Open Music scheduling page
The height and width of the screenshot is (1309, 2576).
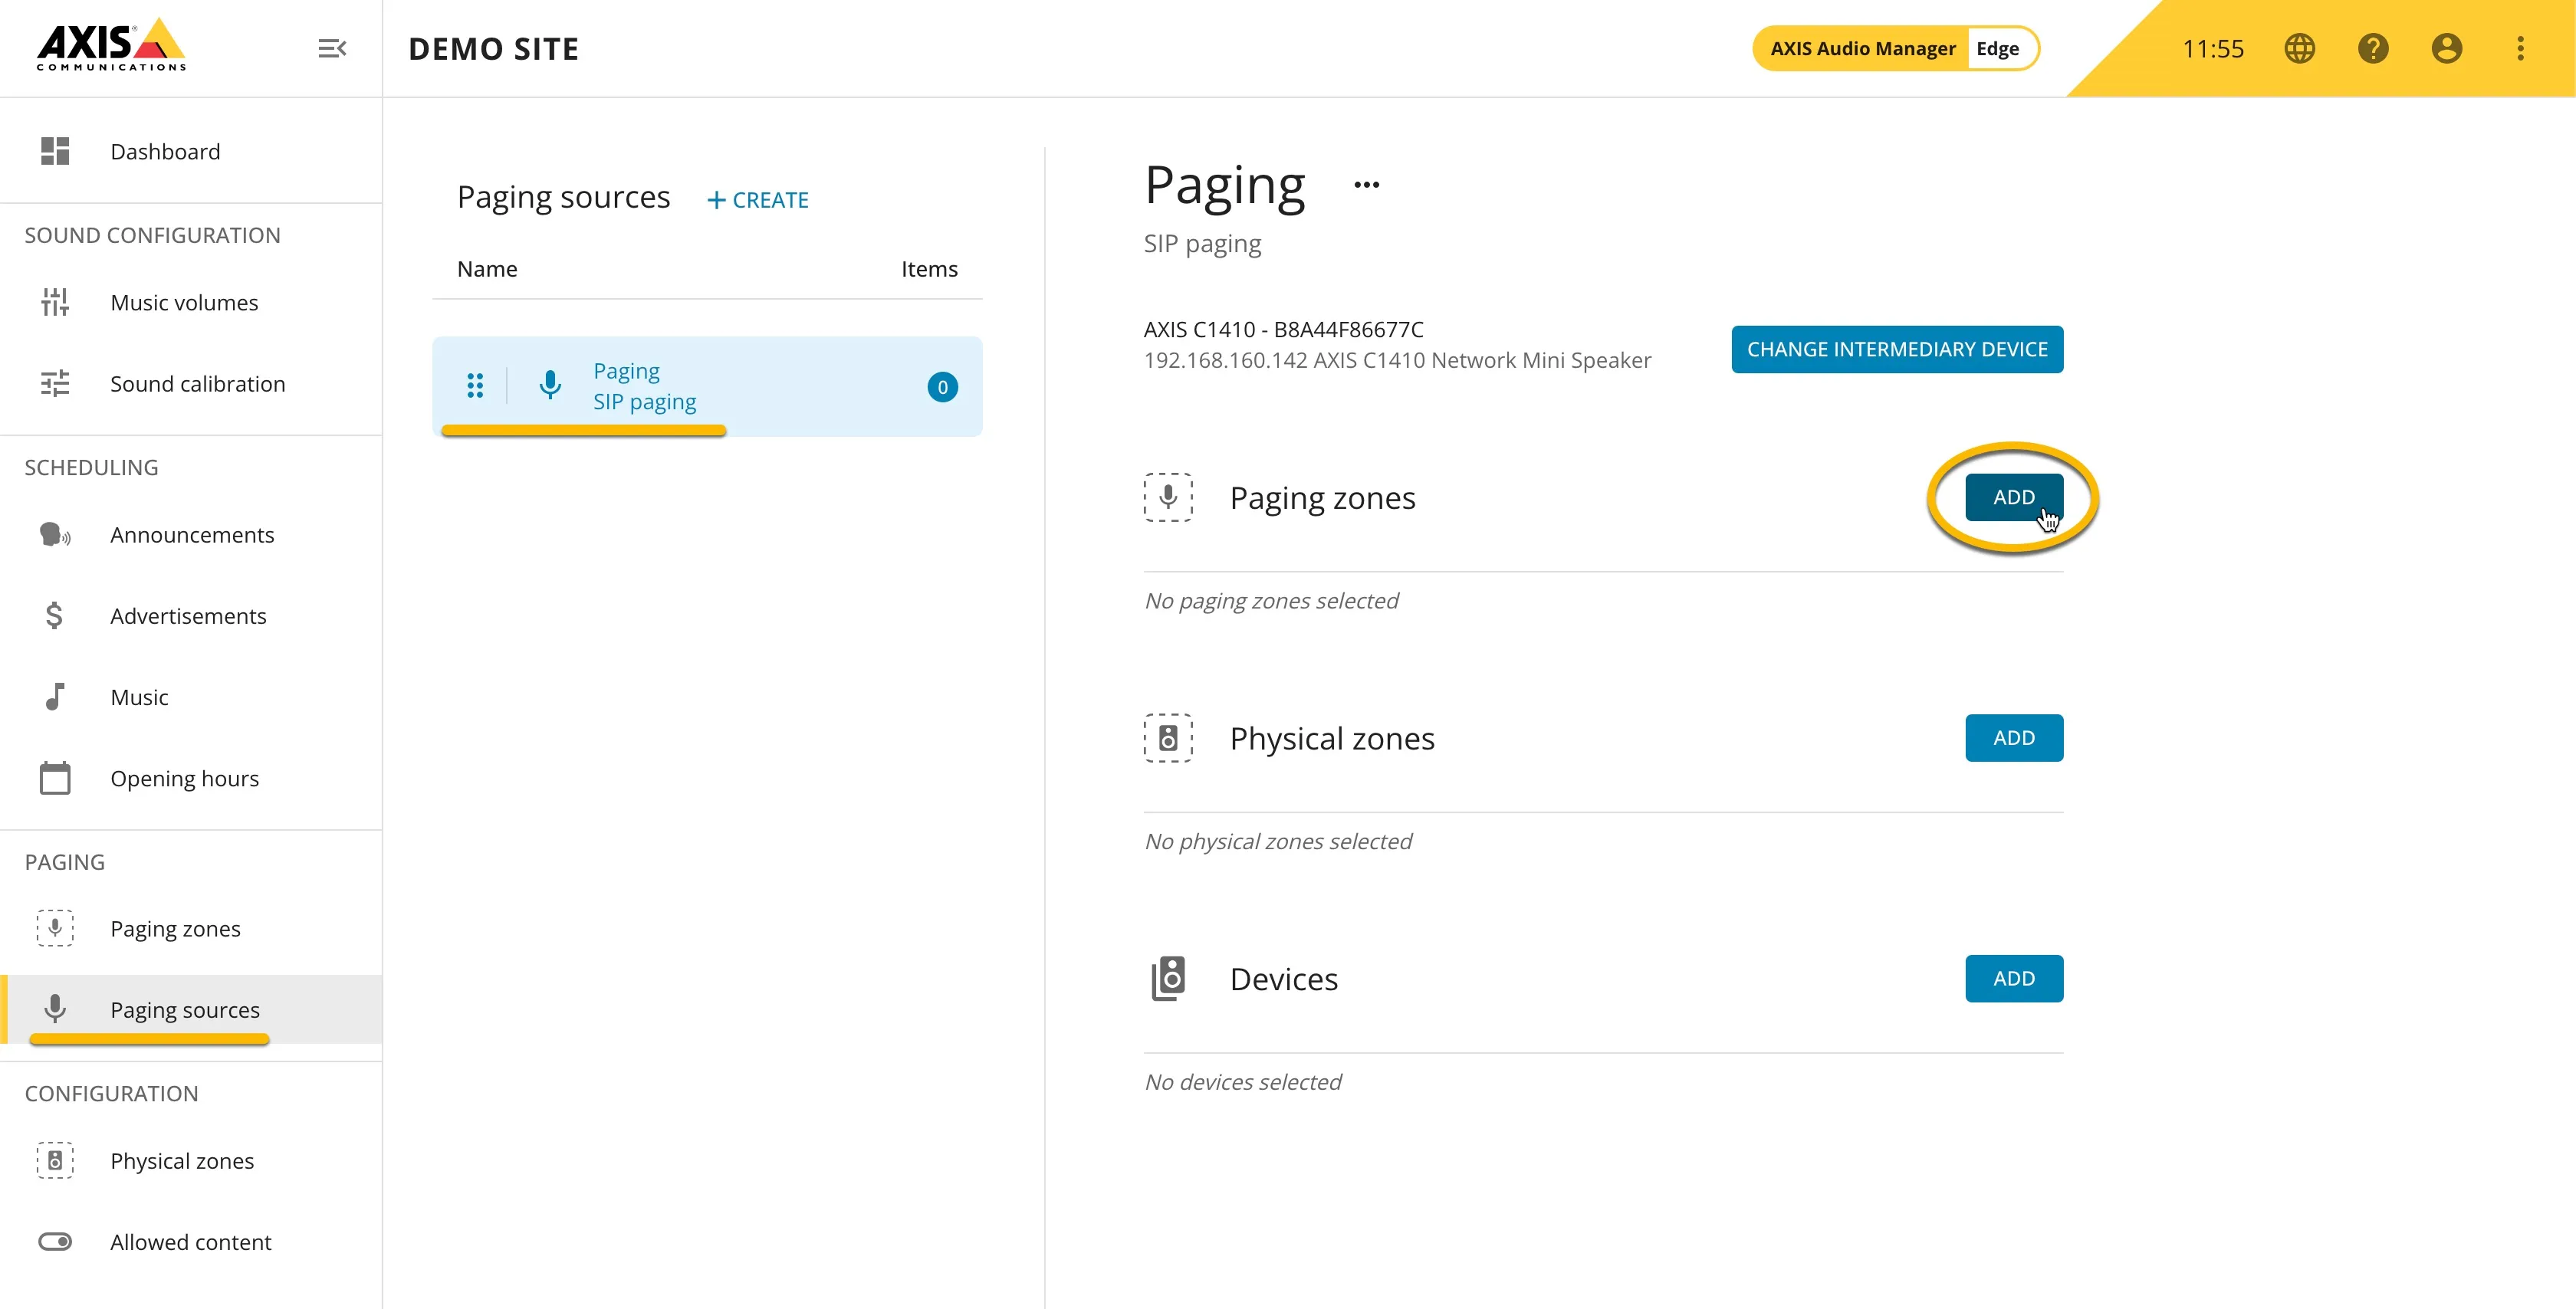191,697
